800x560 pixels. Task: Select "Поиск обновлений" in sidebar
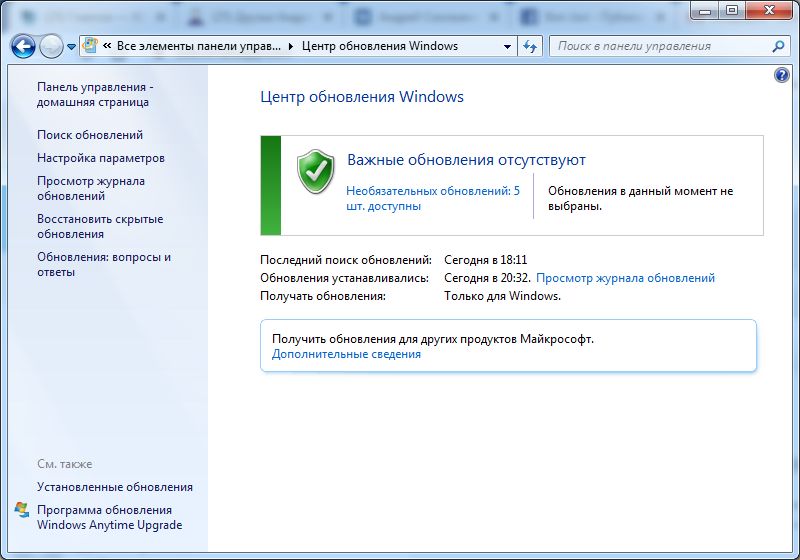(90, 135)
